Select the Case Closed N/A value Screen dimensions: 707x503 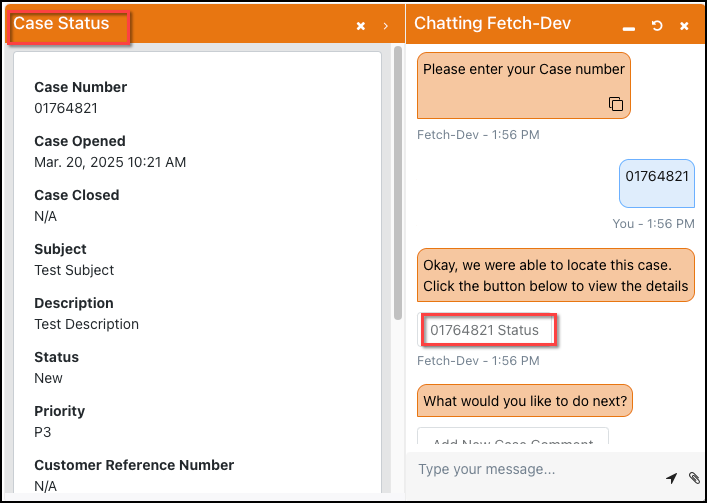pyautogui.click(x=46, y=216)
